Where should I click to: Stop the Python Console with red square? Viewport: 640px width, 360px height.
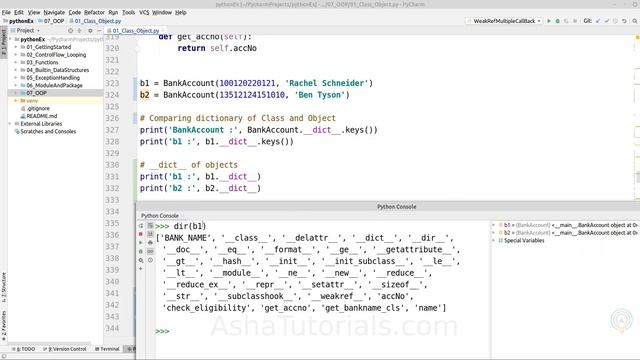[141, 234]
